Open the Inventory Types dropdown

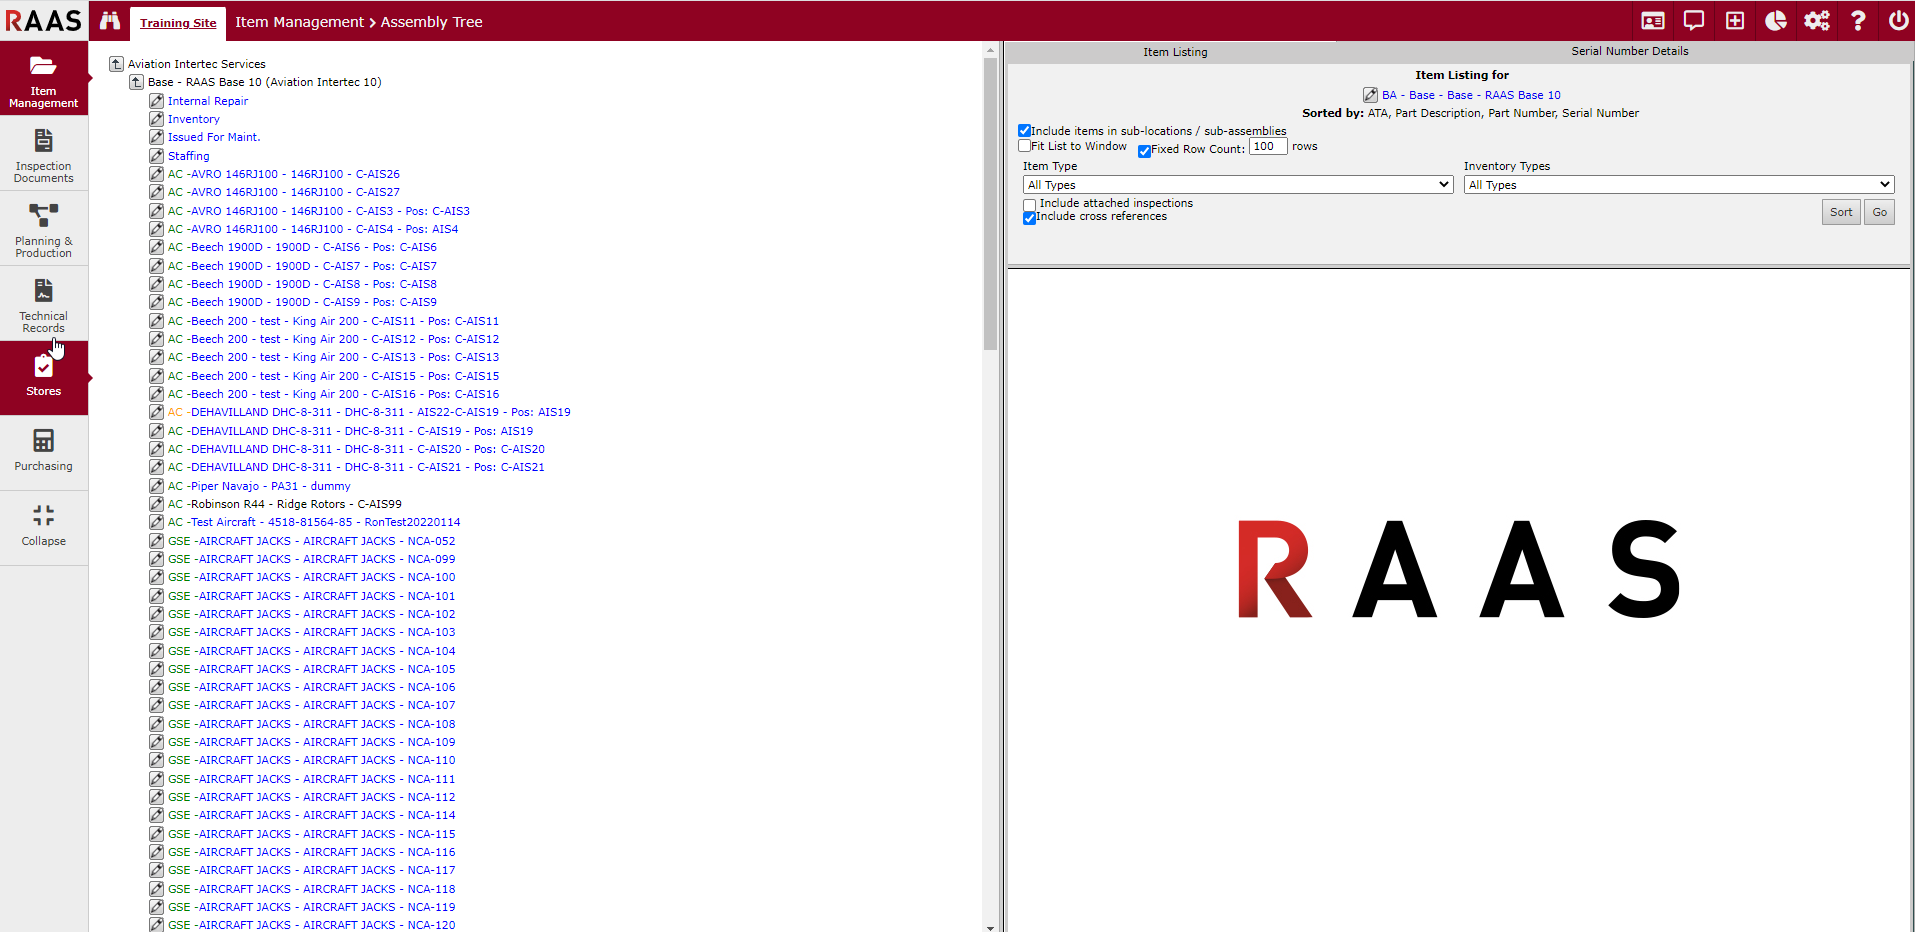[x=1678, y=185]
